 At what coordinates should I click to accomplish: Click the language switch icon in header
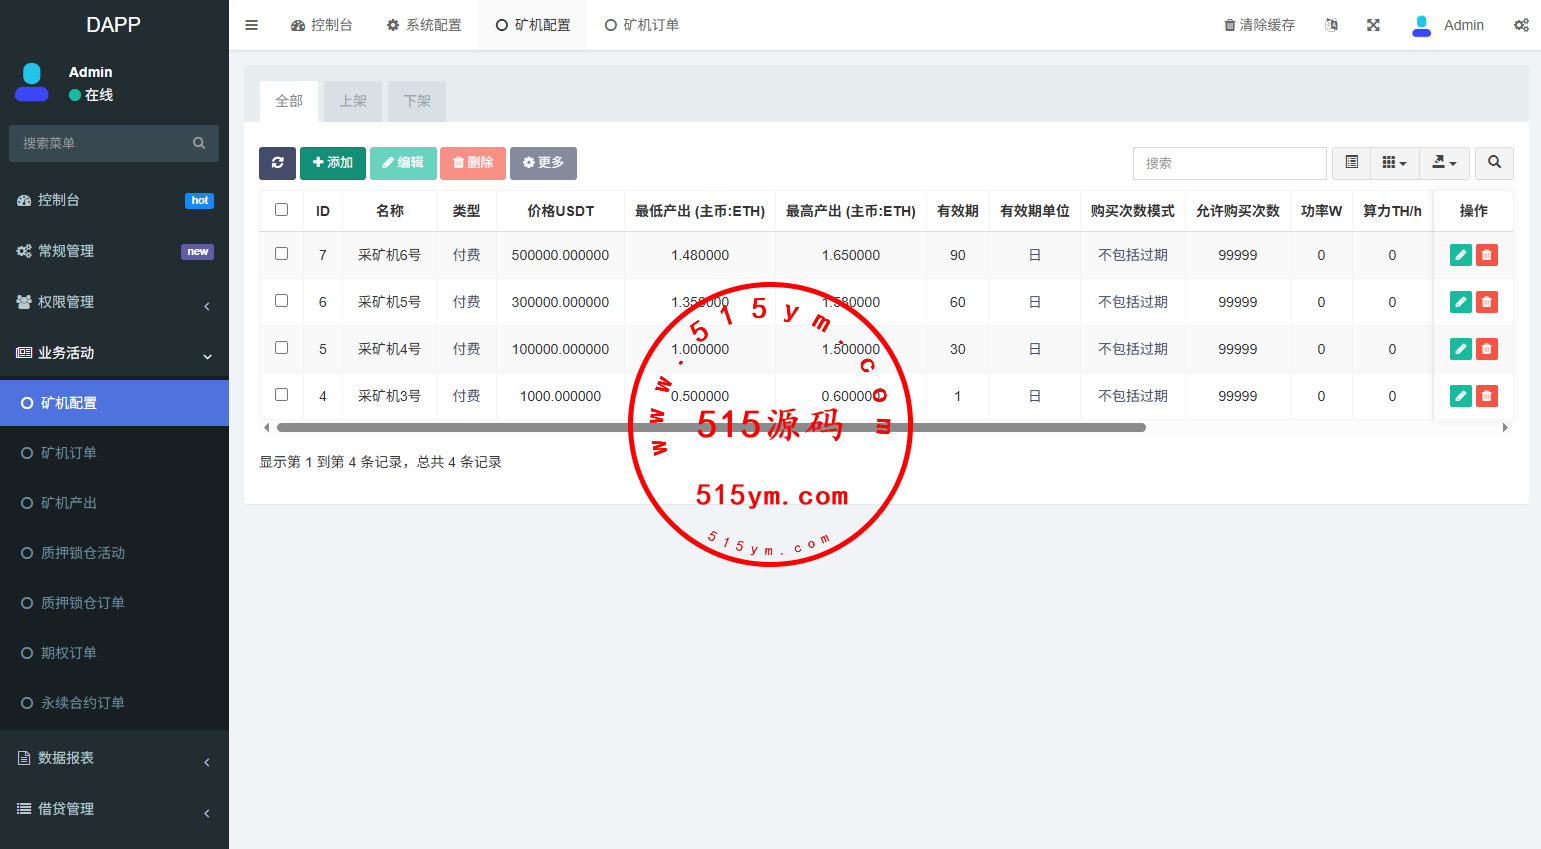(1331, 25)
